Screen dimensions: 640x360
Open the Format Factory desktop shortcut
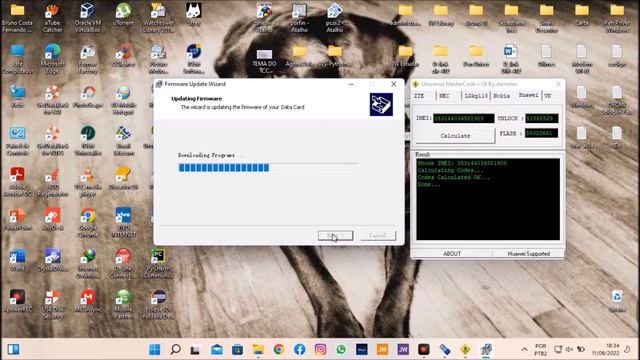pyautogui.click(x=88, y=59)
